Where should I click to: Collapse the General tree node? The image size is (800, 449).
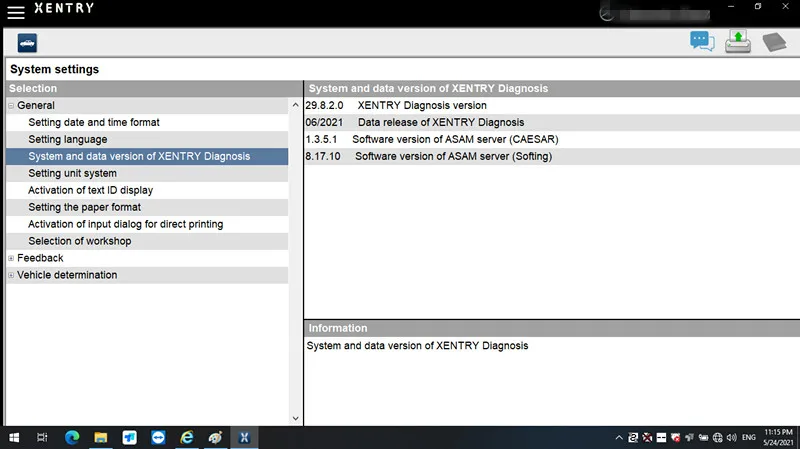coord(11,106)
